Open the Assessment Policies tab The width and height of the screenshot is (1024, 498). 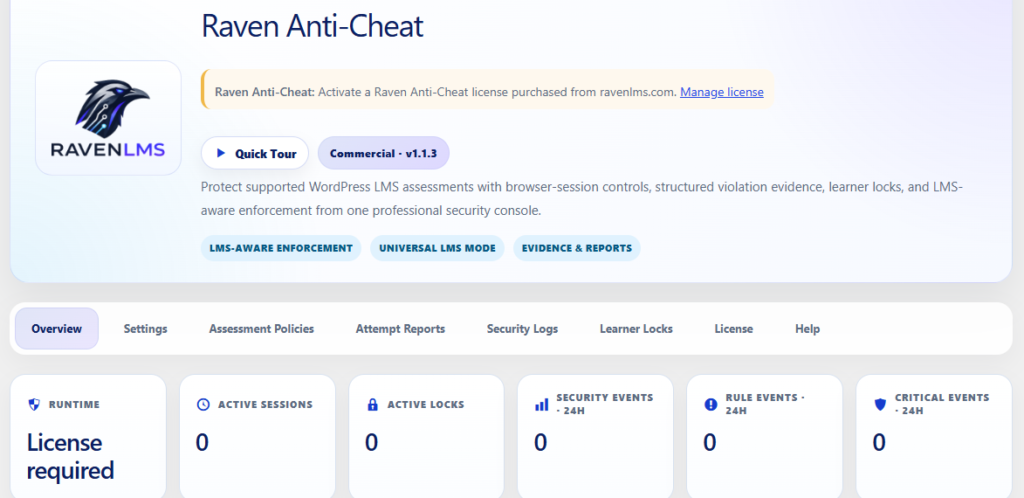[261, 329]
